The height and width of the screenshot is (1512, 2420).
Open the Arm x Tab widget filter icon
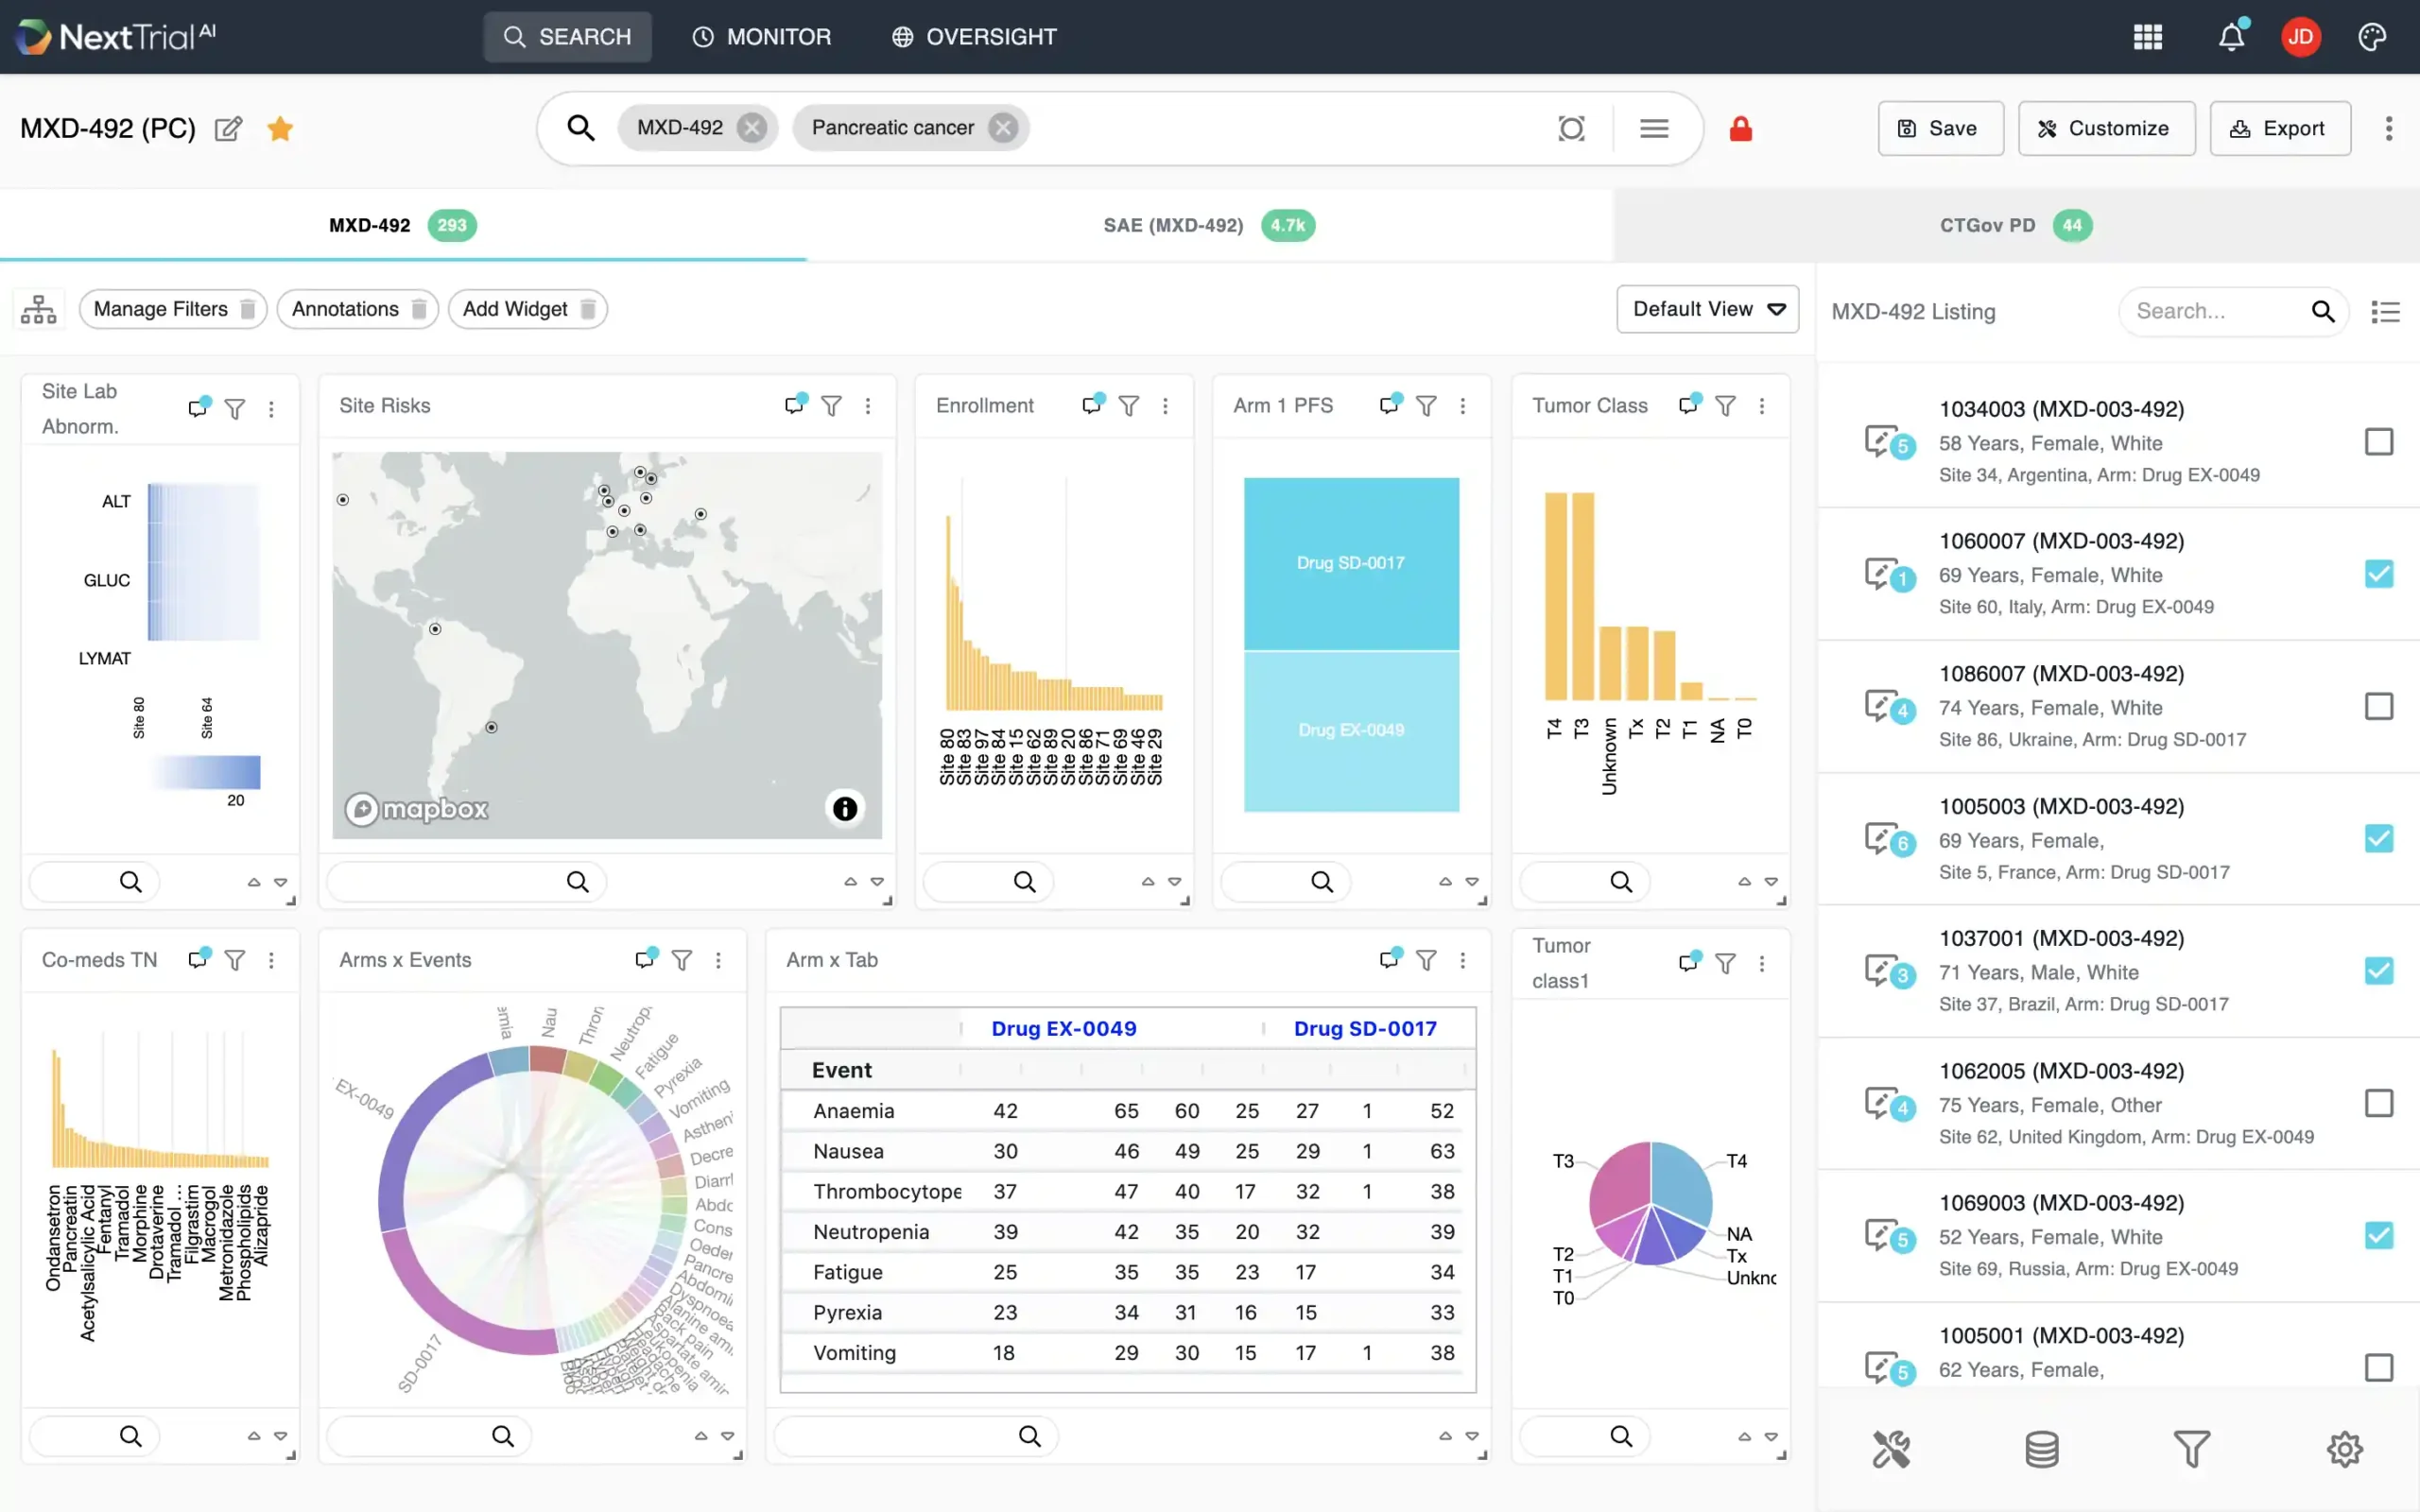click(x=1426, y=961)
